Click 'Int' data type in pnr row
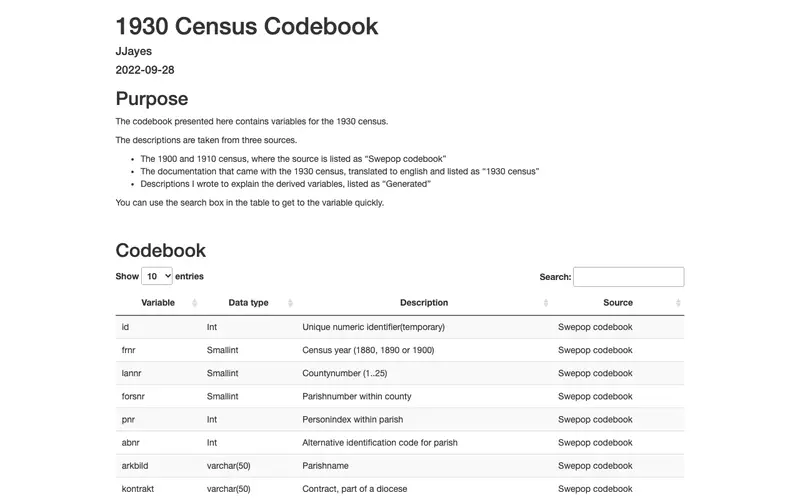 (212, 419)
